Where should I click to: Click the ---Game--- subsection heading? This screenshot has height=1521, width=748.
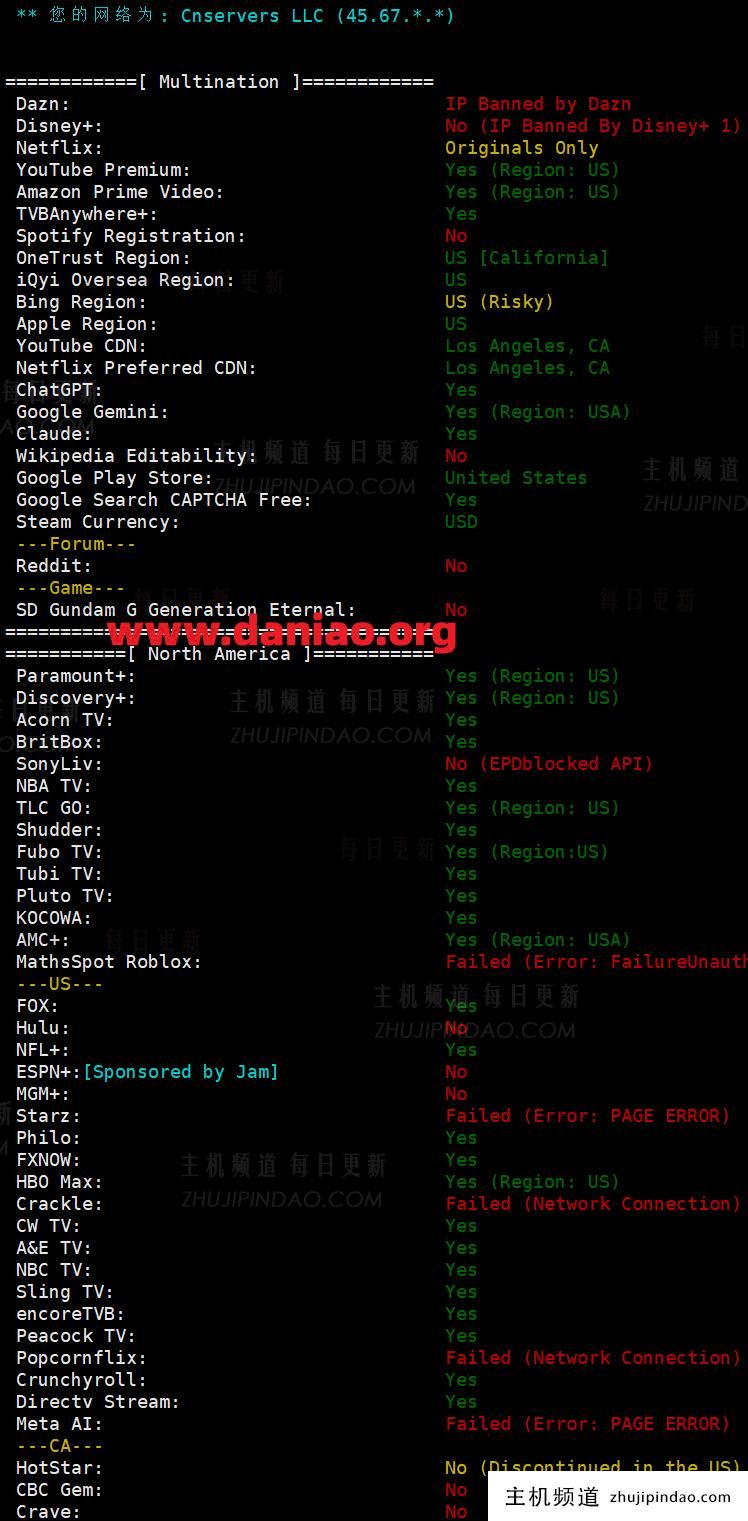point(71,588)
